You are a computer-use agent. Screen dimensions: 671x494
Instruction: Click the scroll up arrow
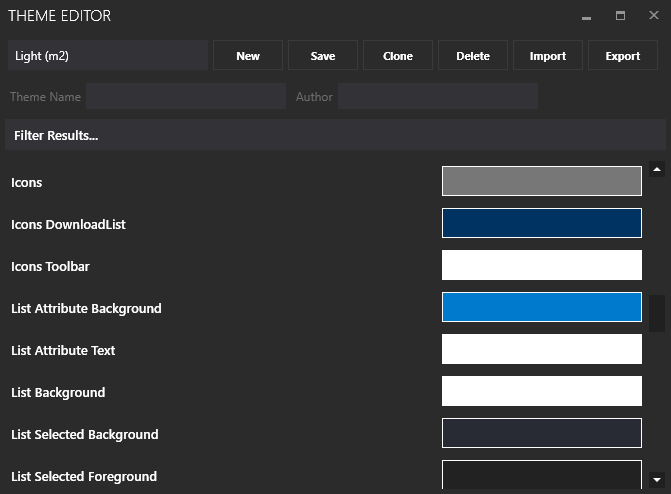(x=657, y=170)
